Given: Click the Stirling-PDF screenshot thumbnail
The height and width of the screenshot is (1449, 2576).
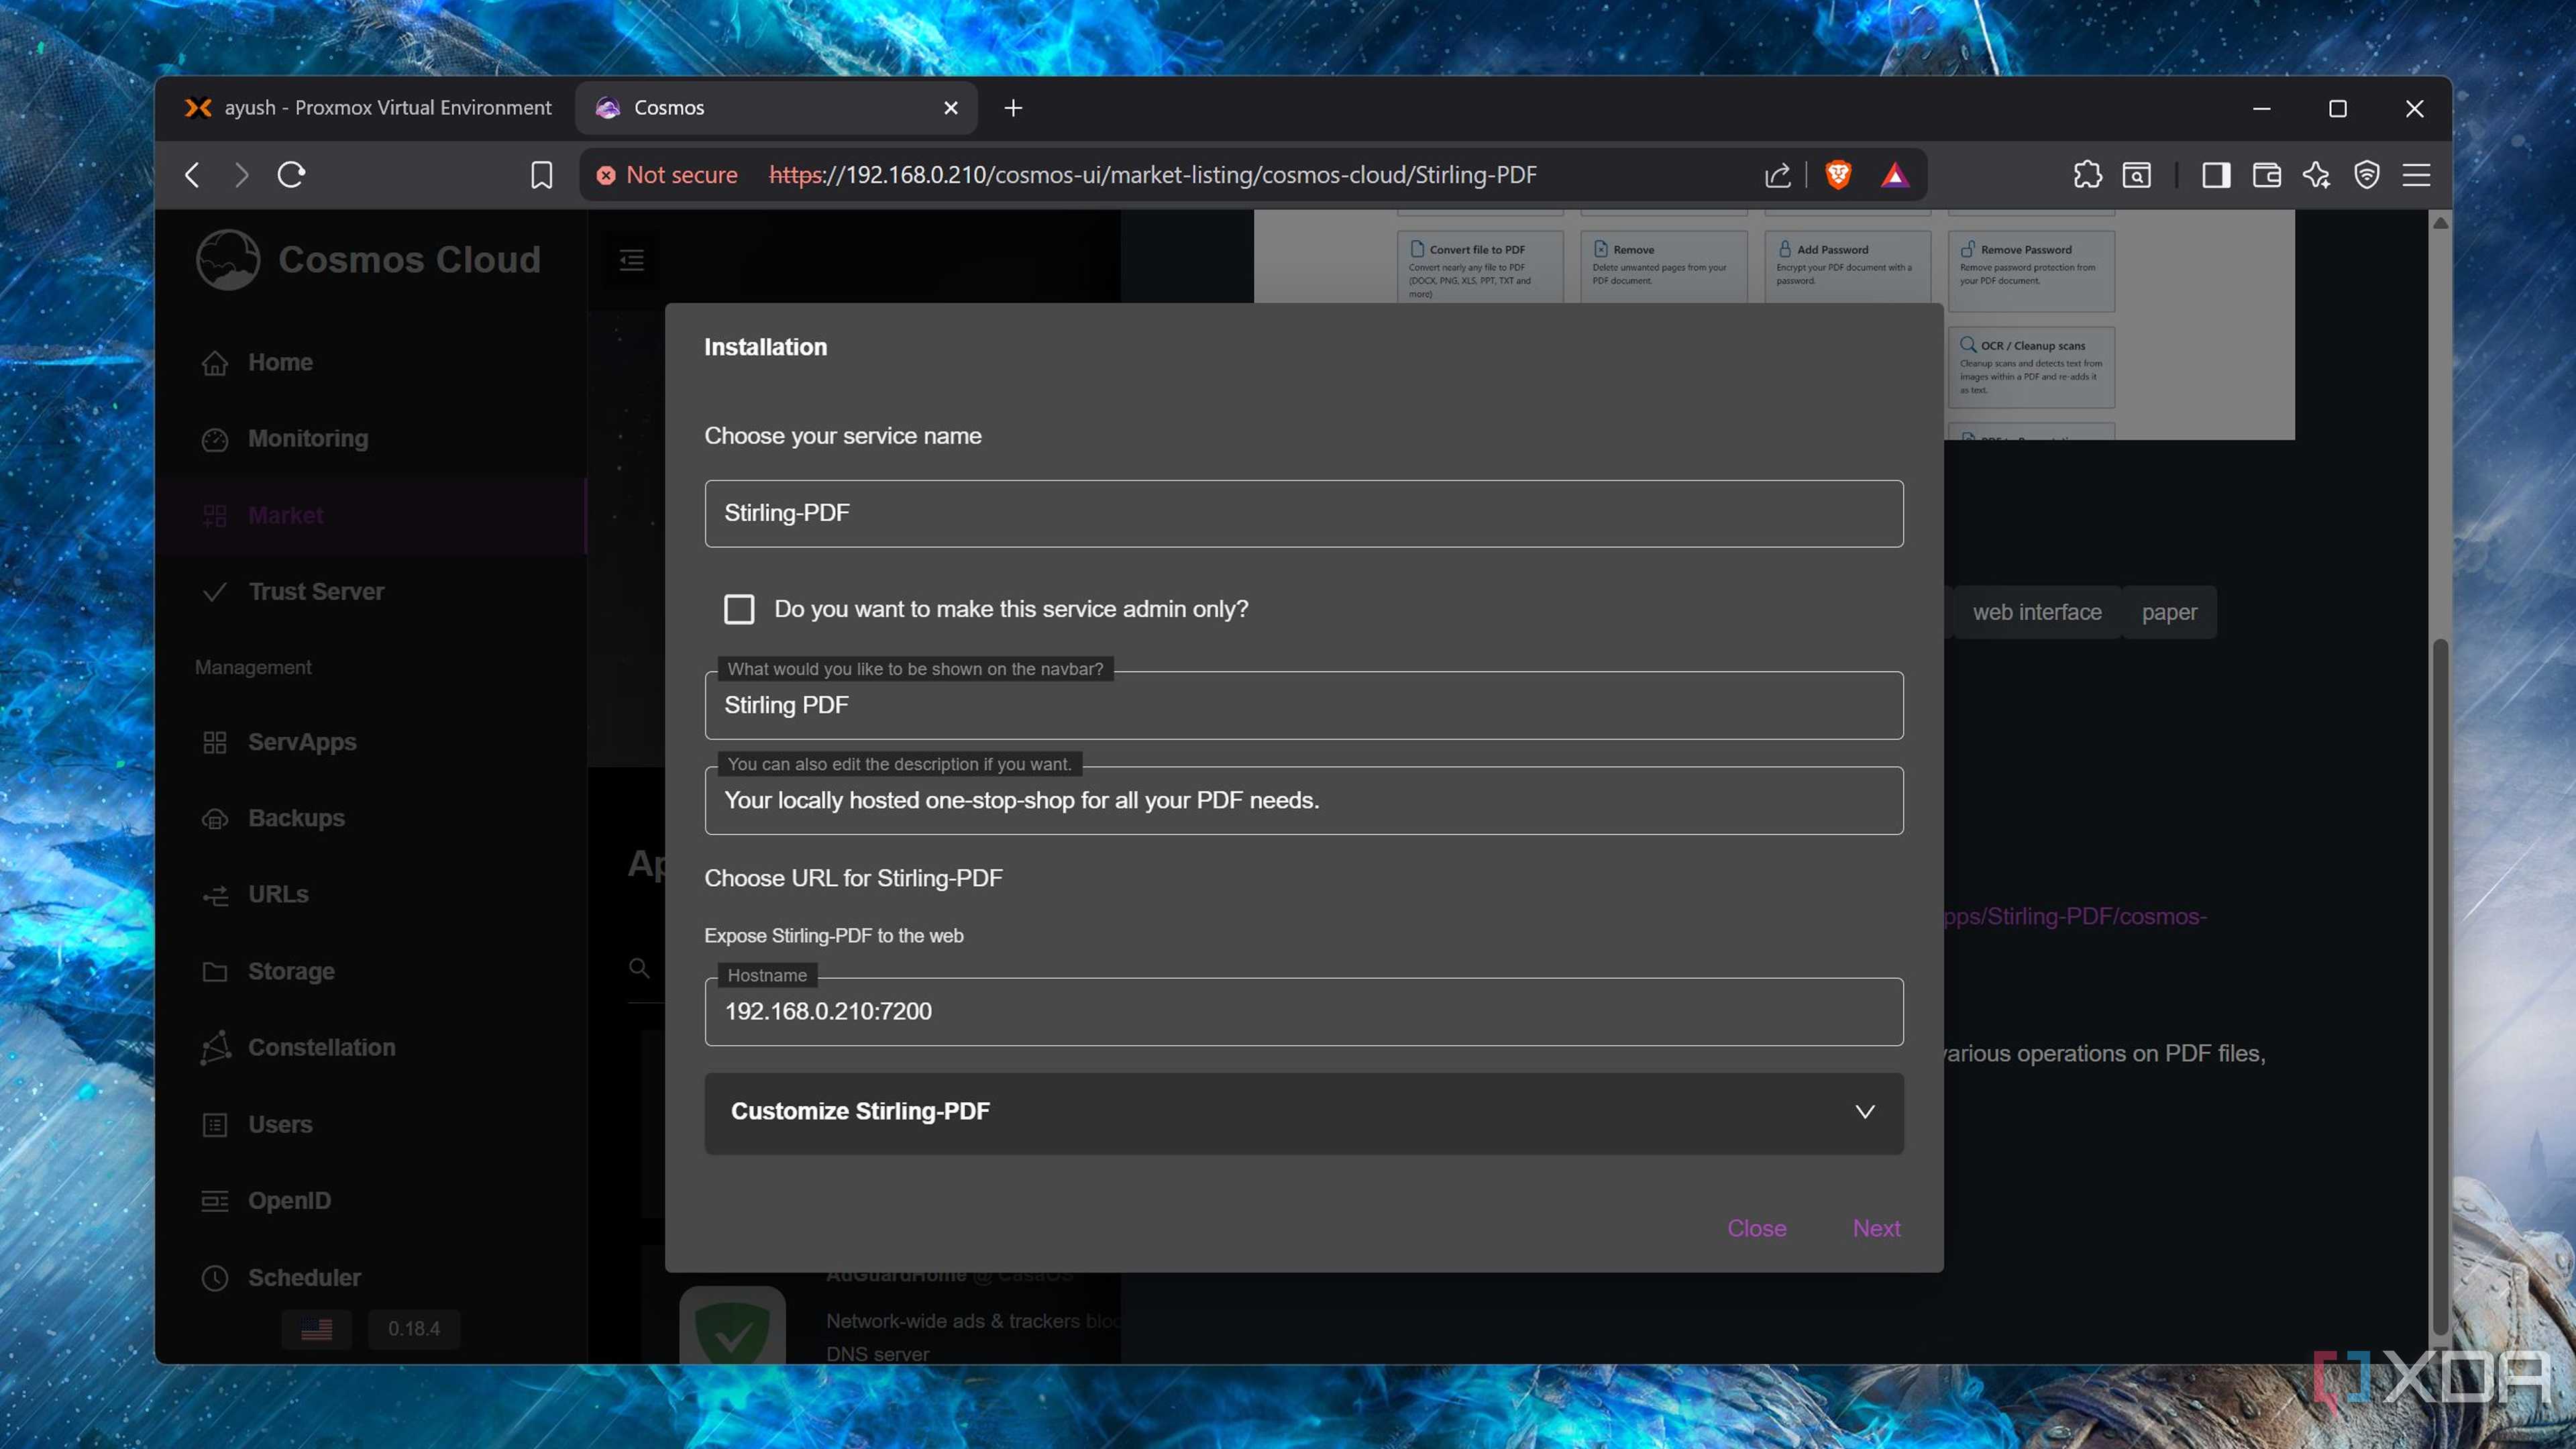Looking at the screenshot, I should pos(2118,325).
